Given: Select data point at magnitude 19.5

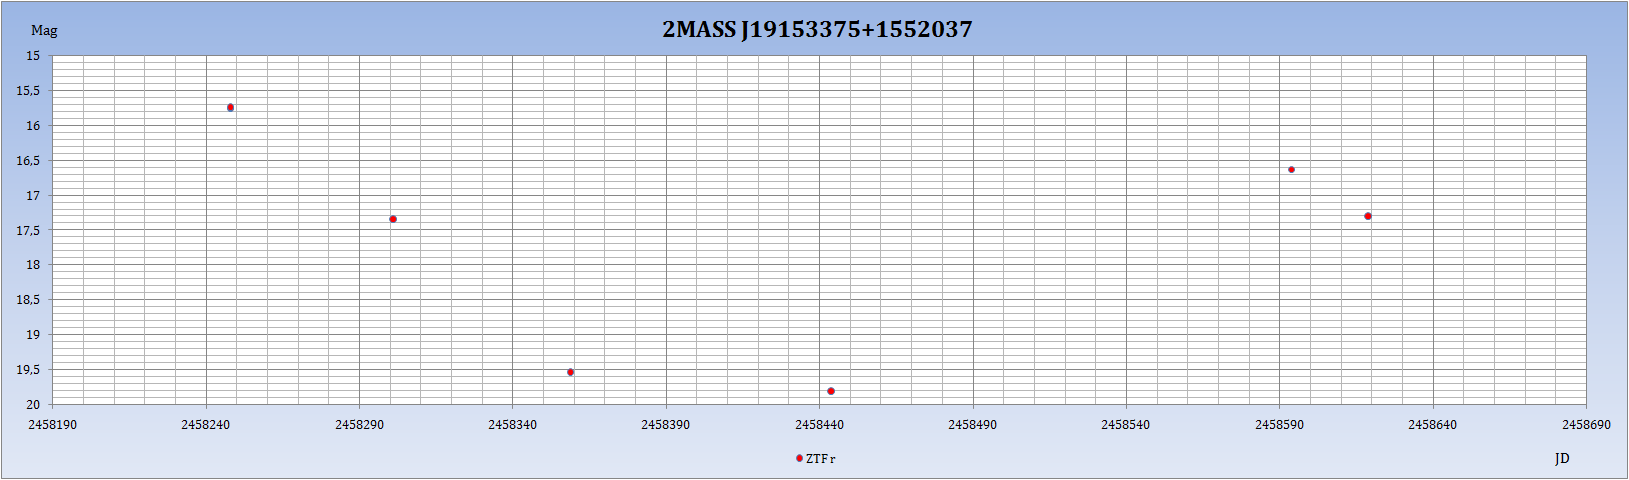Looking at the screenshot, I should click(x=570, y=372).
